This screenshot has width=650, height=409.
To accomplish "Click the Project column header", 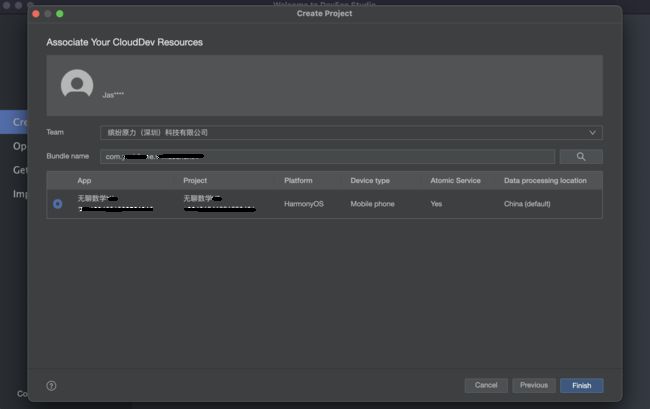I will click(195, 181).
